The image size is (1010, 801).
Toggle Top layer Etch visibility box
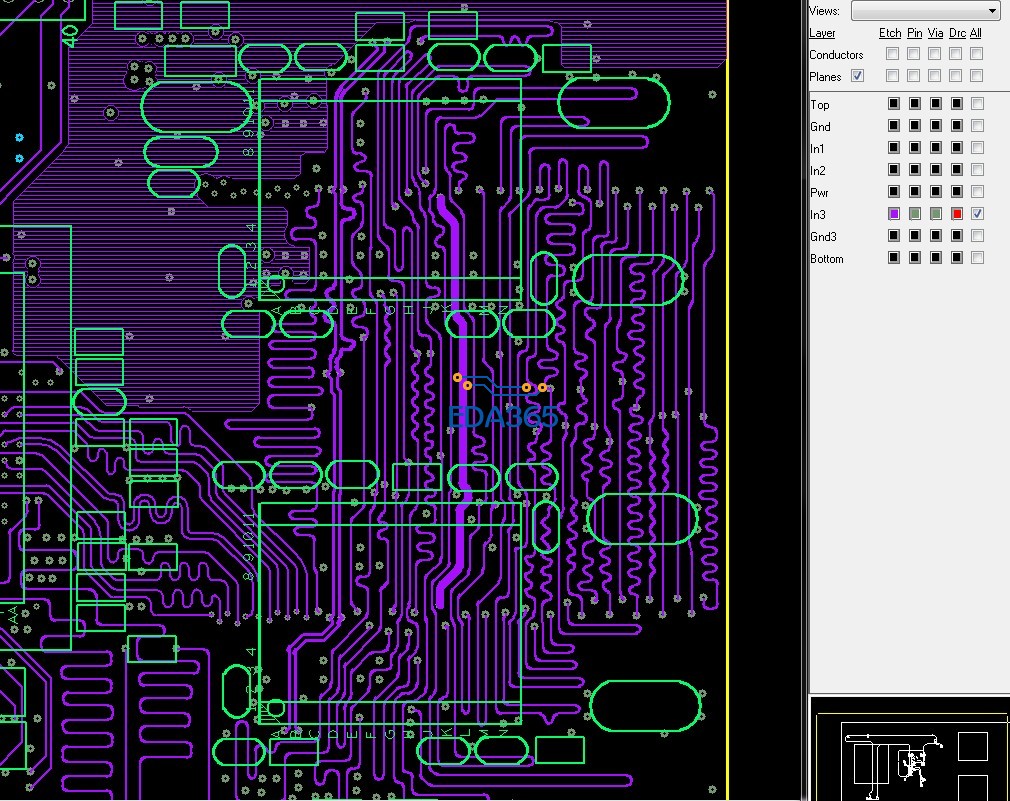coord(893,103)
